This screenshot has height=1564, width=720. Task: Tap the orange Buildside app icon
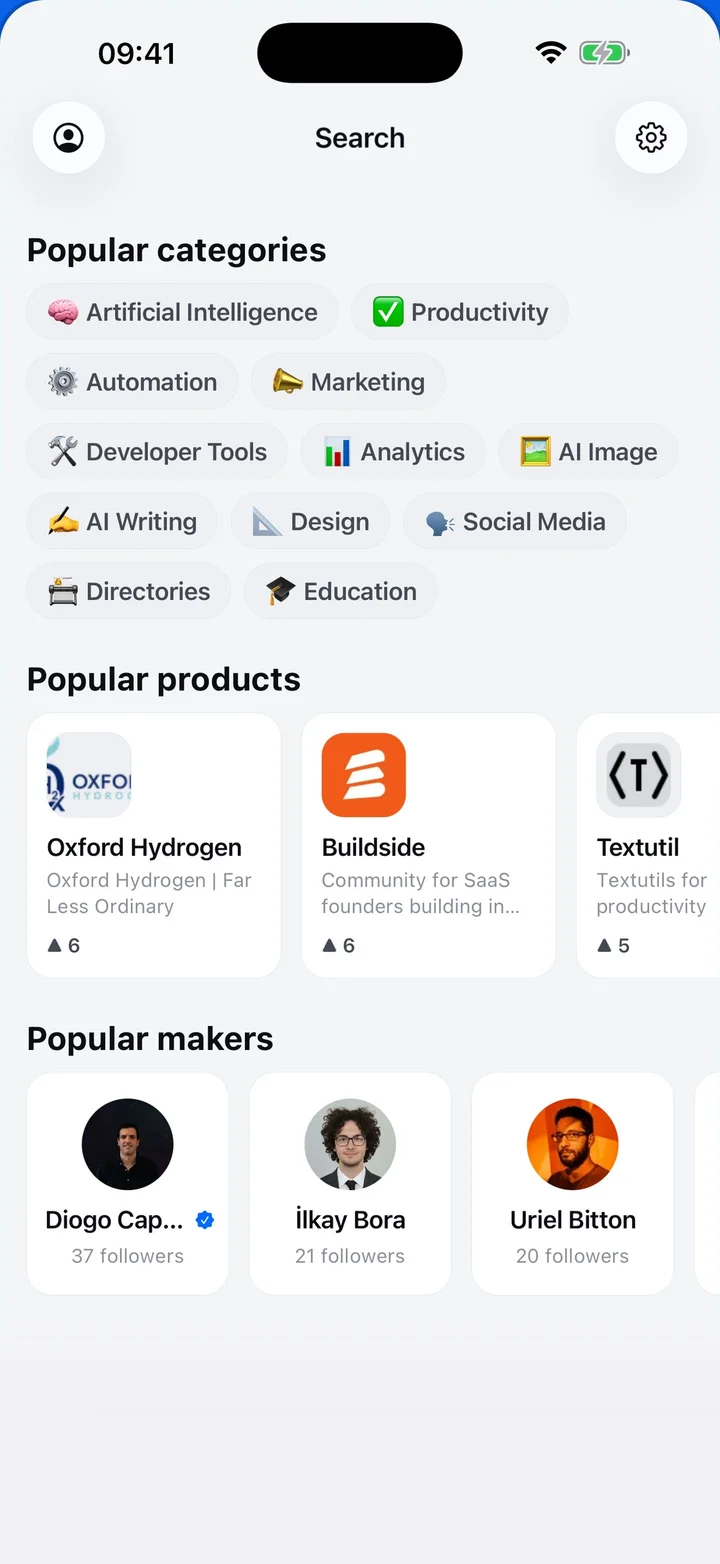pyautogui.click(x=364, y=775)
